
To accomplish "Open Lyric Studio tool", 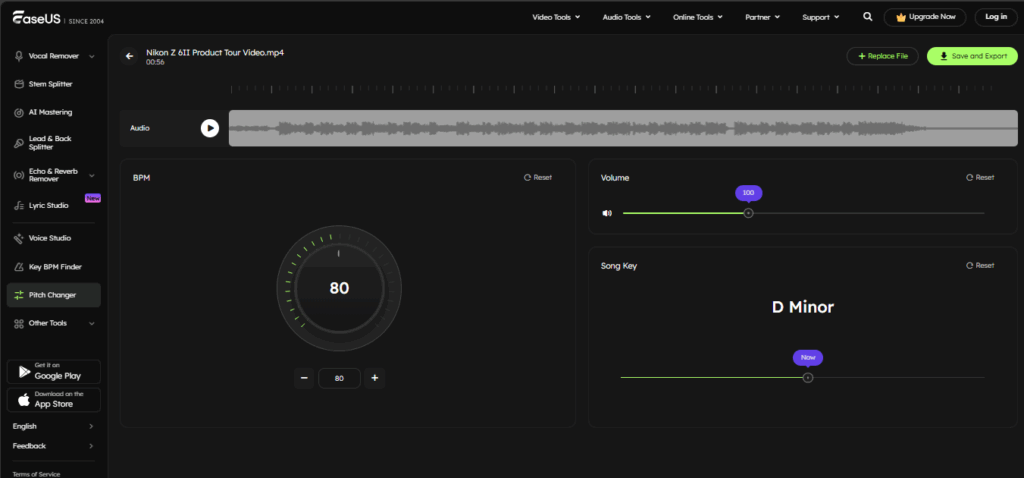I will 50,205.
